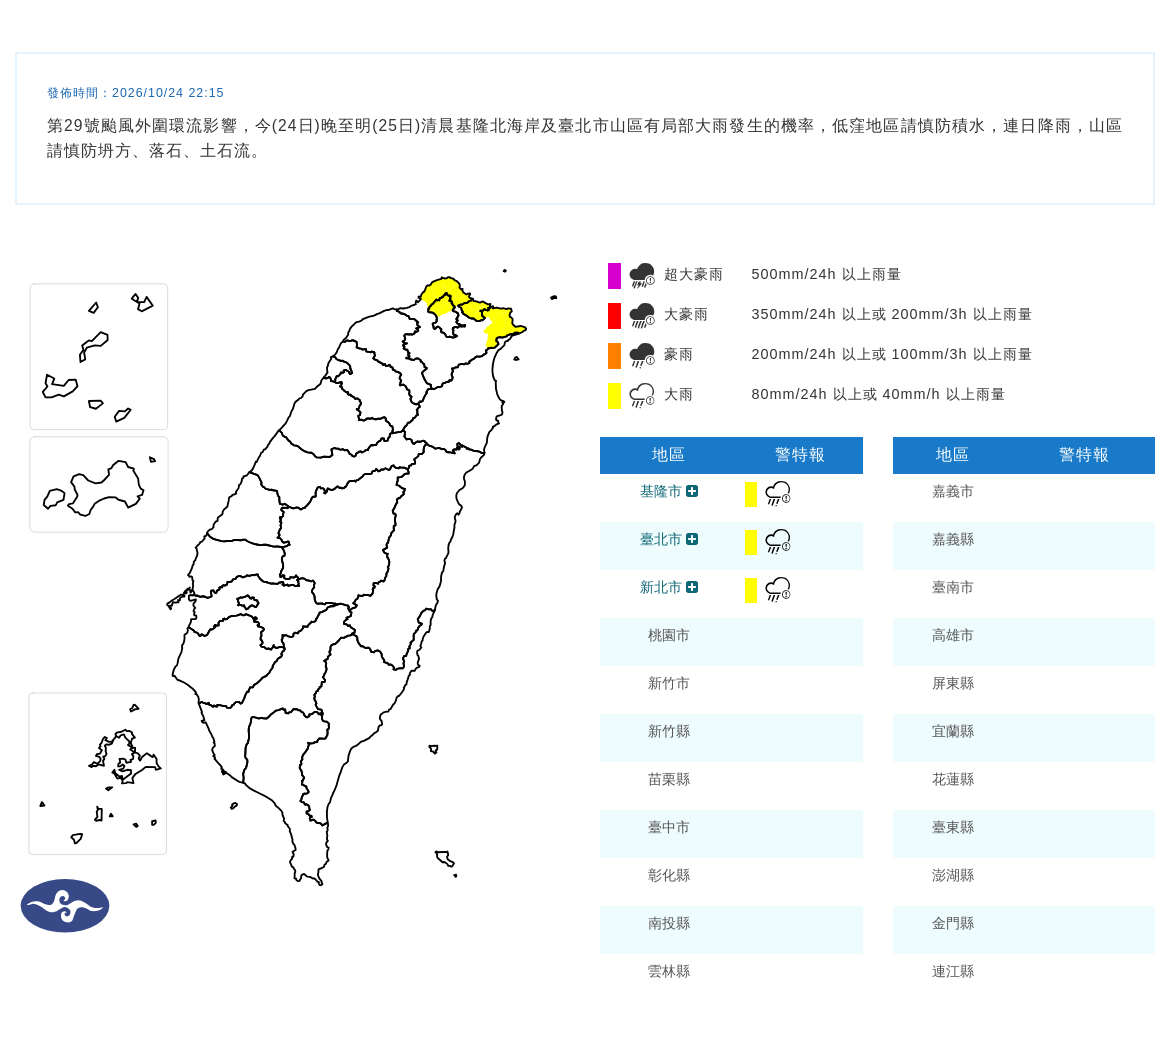
Task: Click the magenta 超大豪雨 color swatch
Action: (x=614, y=275)
